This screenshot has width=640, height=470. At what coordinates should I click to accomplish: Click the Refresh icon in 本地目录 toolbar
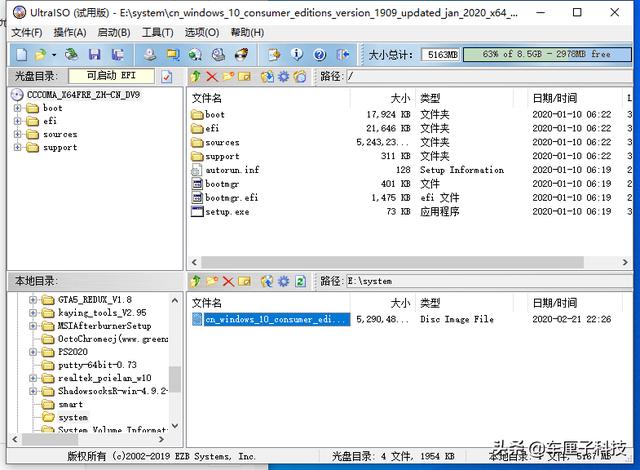(300, 281)
